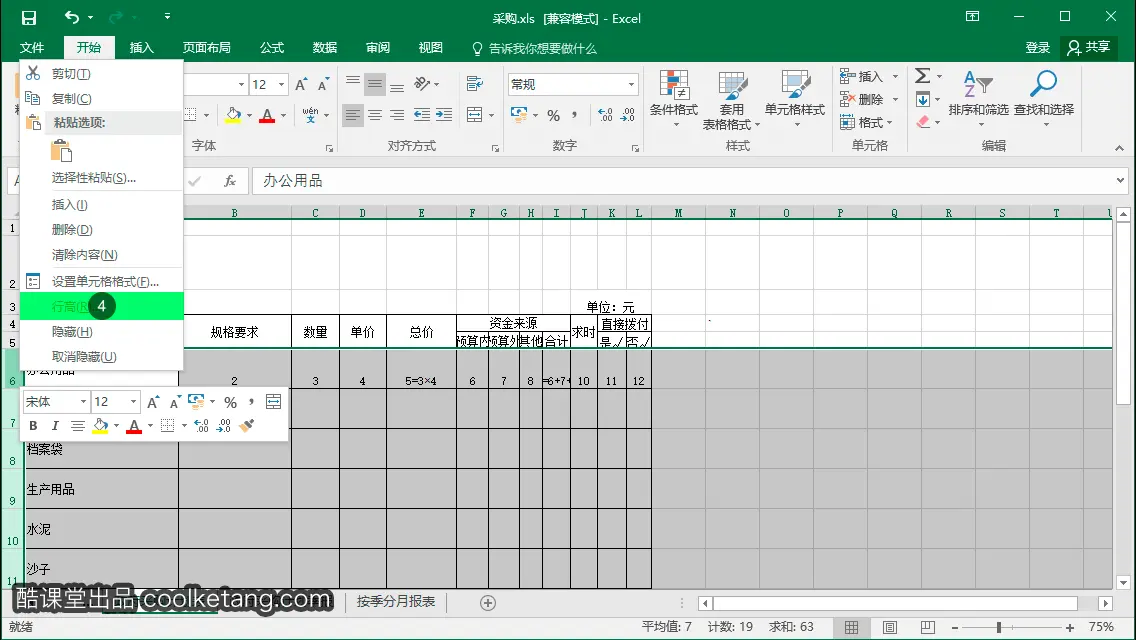Expand the formula bar
Viewport: 1136px width, 640px height.
tap(1120, 180)
